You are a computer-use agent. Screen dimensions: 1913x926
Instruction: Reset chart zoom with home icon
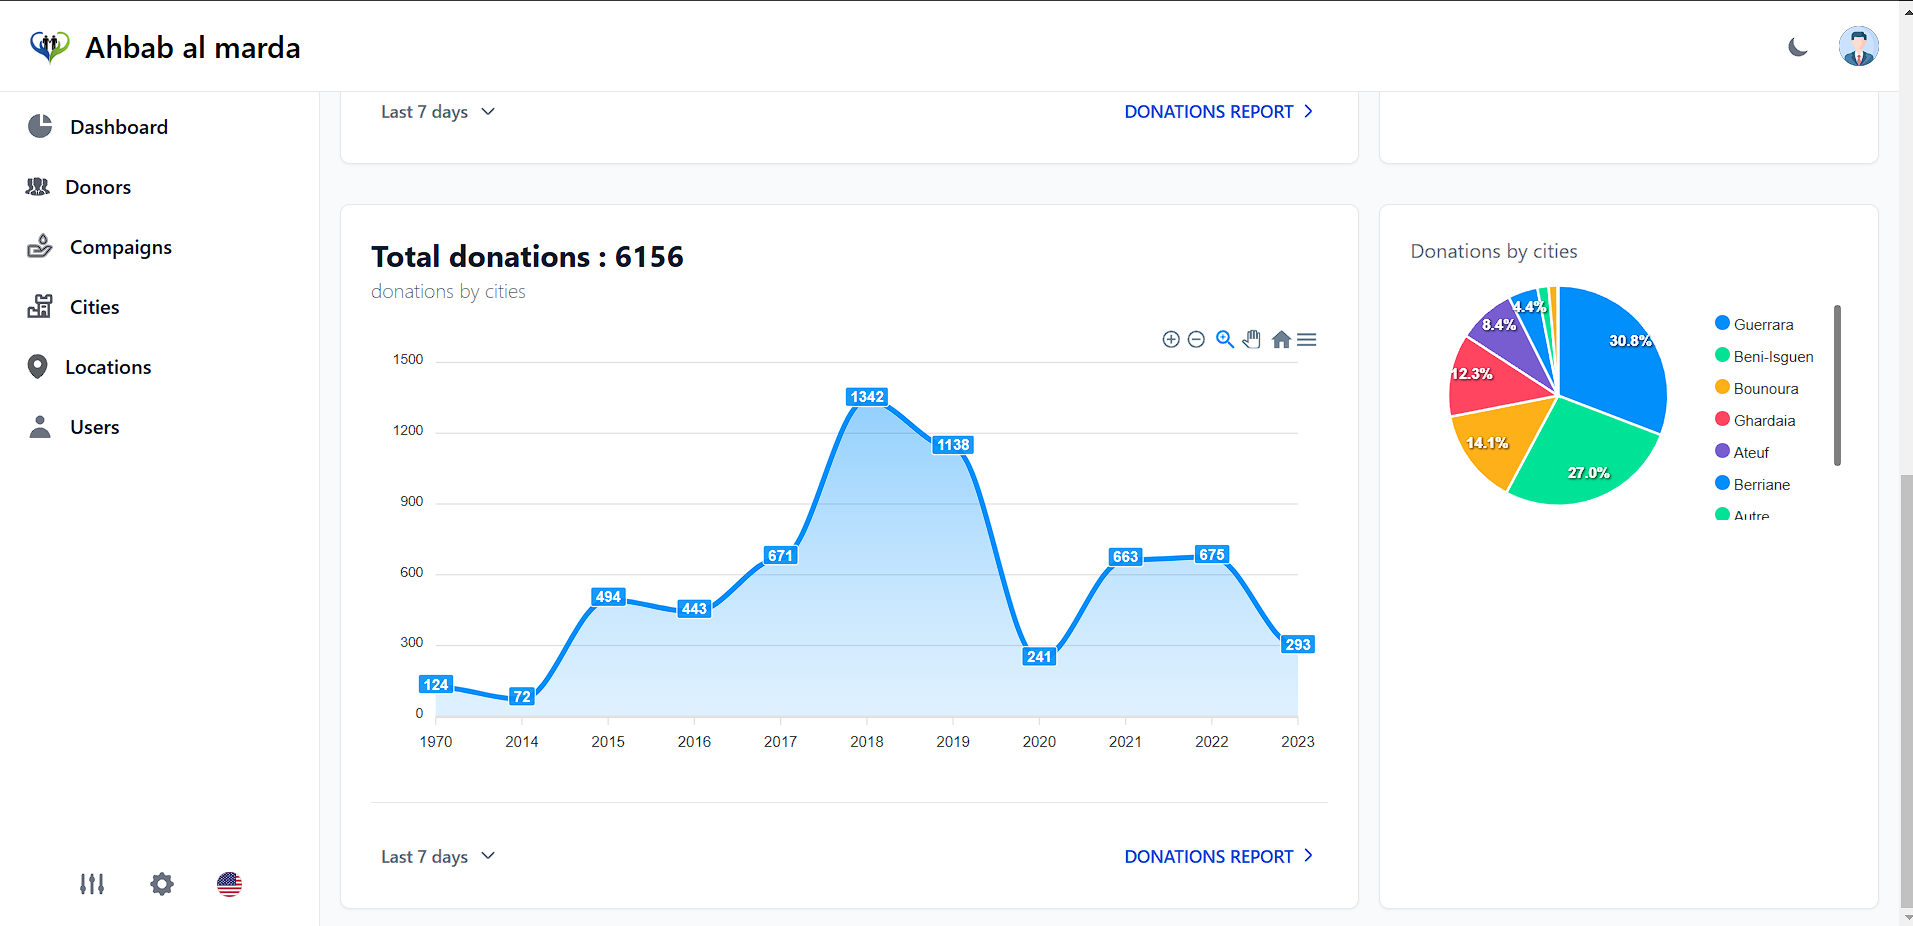point(1281,340)
